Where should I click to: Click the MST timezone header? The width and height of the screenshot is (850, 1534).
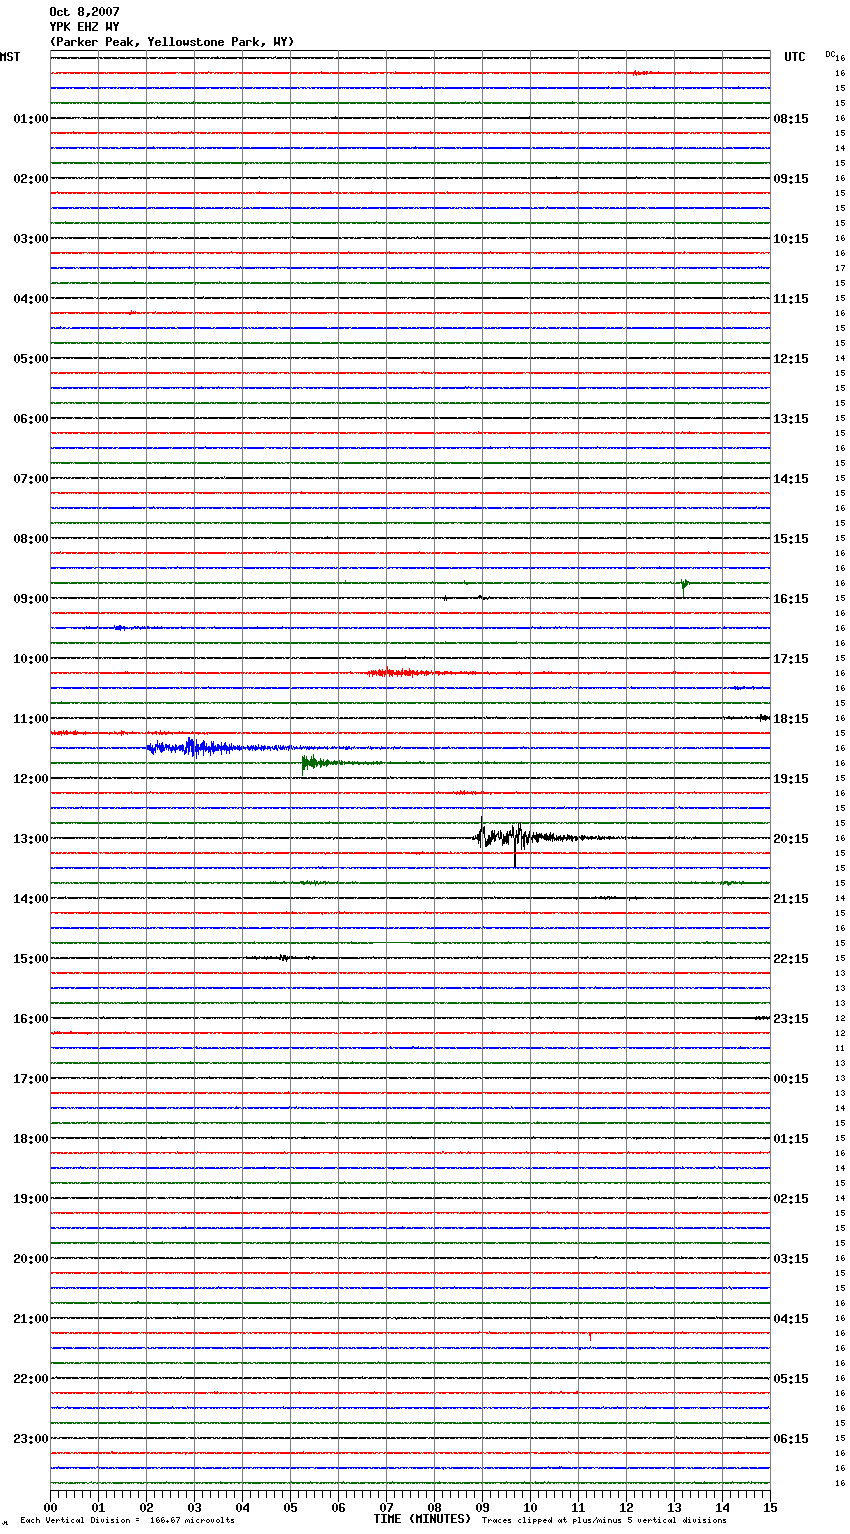click(10, 57)
